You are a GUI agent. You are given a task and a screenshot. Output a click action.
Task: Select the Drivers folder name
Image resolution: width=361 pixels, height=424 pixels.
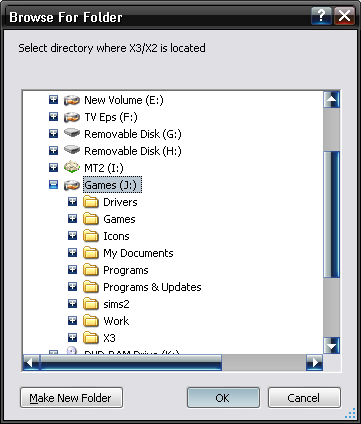[120, 202]
